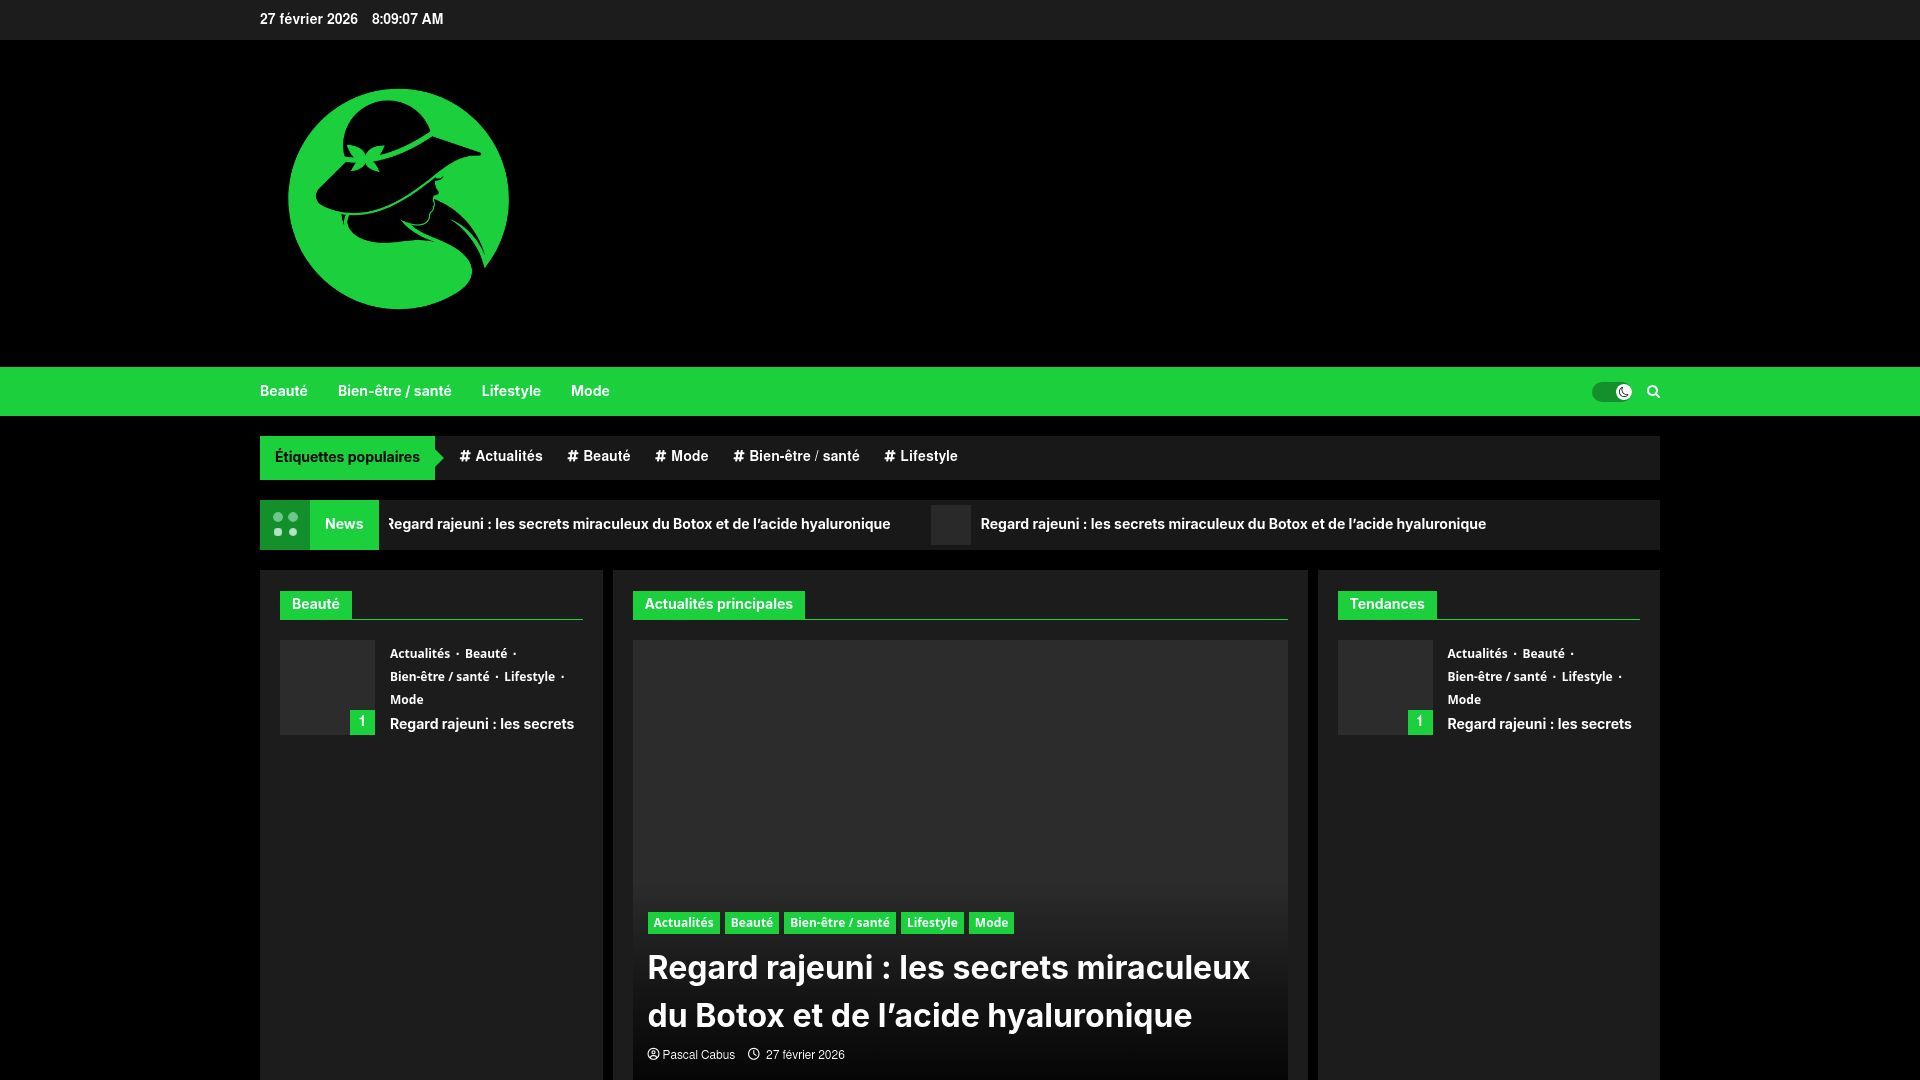The width and height of the screenshot is (1920, 1080).
Task: Click the Lifestyle badge on the featured article
Action: [932, 923]
